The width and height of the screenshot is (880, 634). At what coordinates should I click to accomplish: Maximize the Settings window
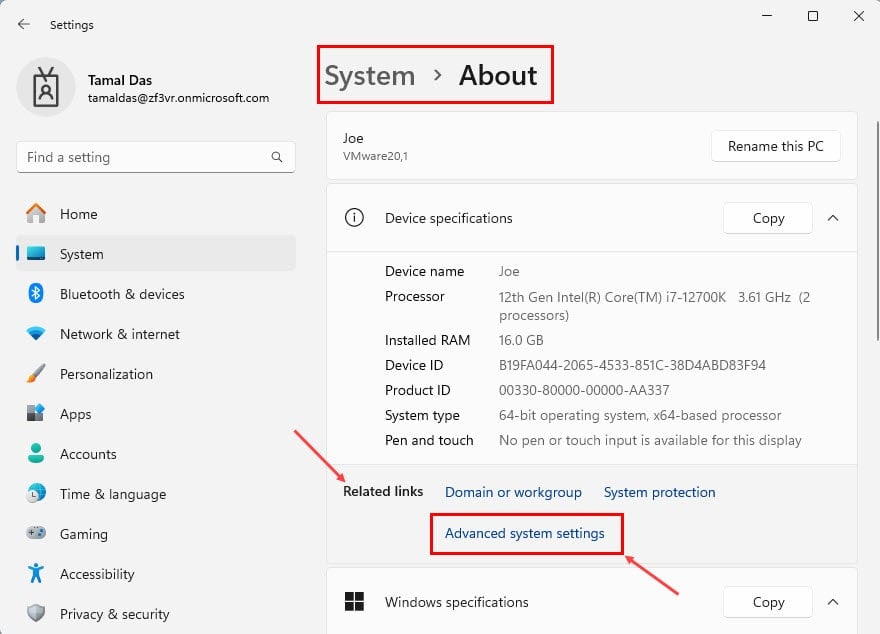tap(813, 16)
